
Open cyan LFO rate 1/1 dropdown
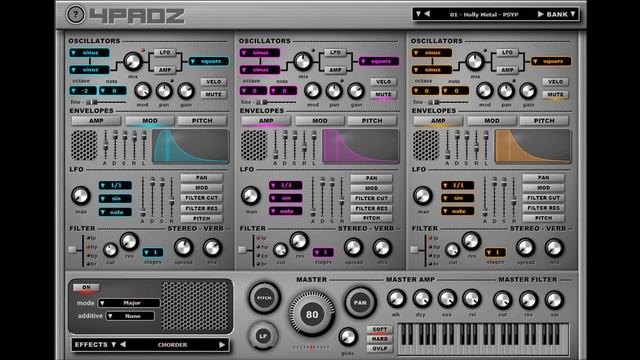(115, 185)
